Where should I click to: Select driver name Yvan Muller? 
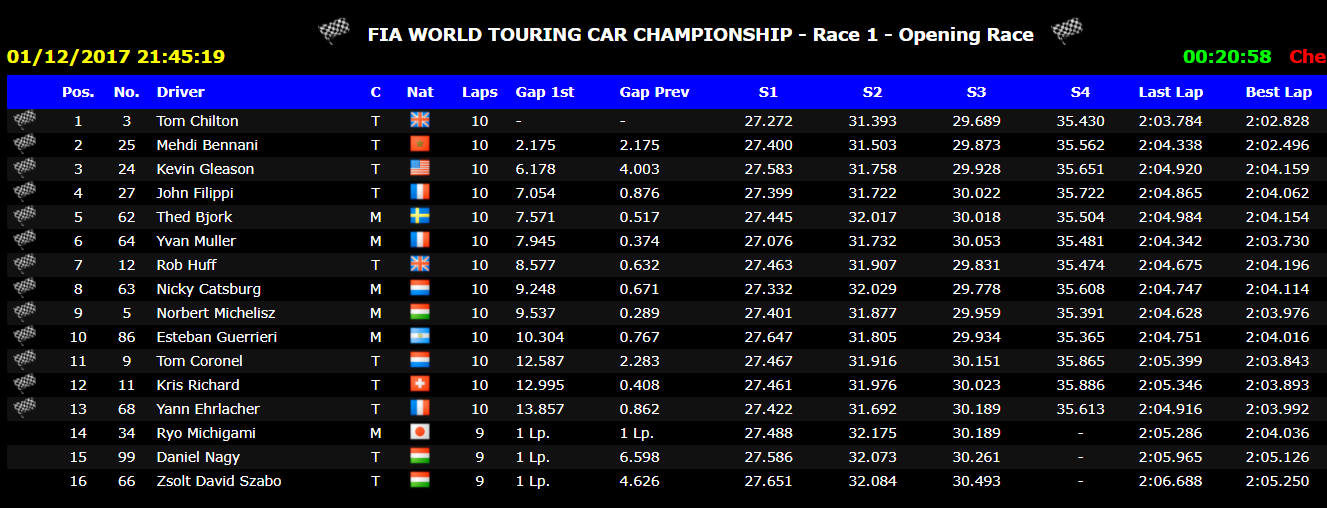[196, 241]
